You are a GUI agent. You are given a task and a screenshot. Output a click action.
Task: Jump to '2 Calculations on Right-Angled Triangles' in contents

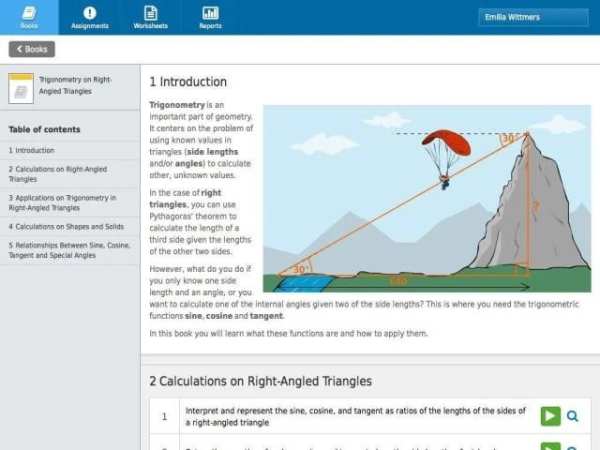click(70, 174)
